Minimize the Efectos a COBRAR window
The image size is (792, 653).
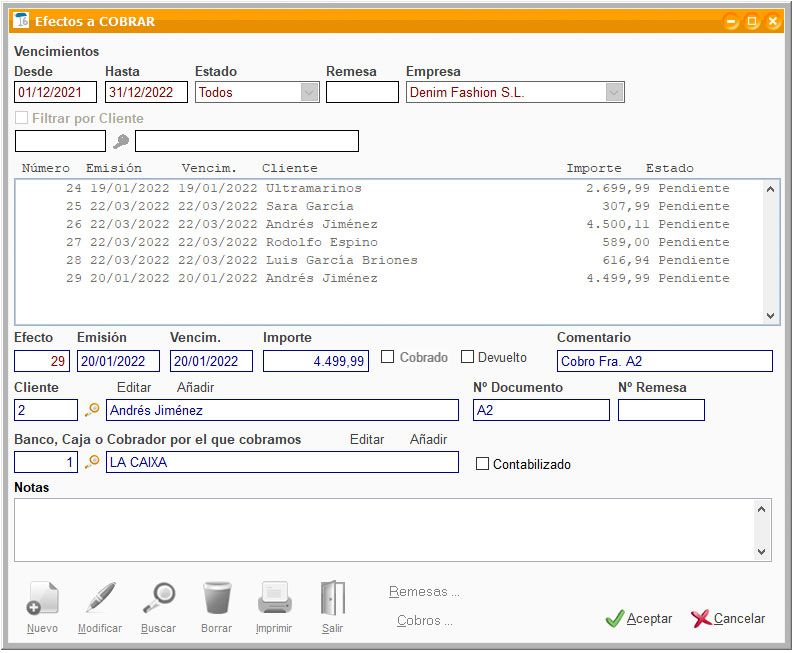(731, 21)
